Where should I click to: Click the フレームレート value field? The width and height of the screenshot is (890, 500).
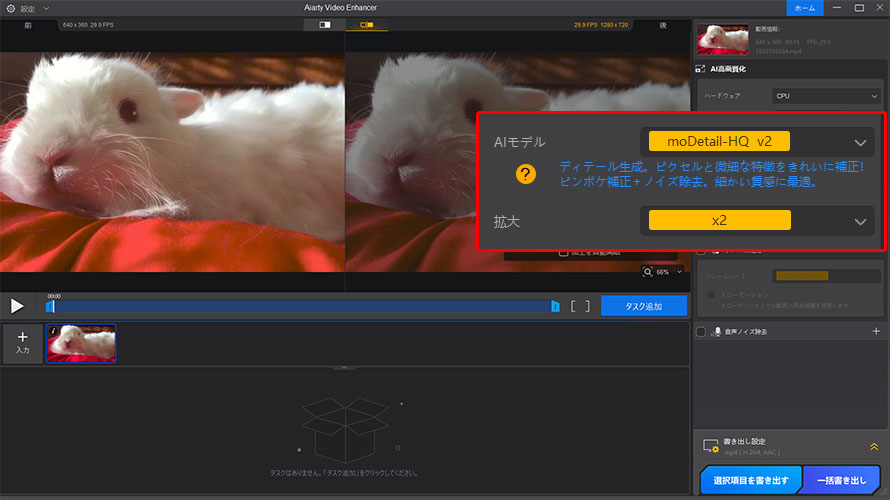coord(826,276)
